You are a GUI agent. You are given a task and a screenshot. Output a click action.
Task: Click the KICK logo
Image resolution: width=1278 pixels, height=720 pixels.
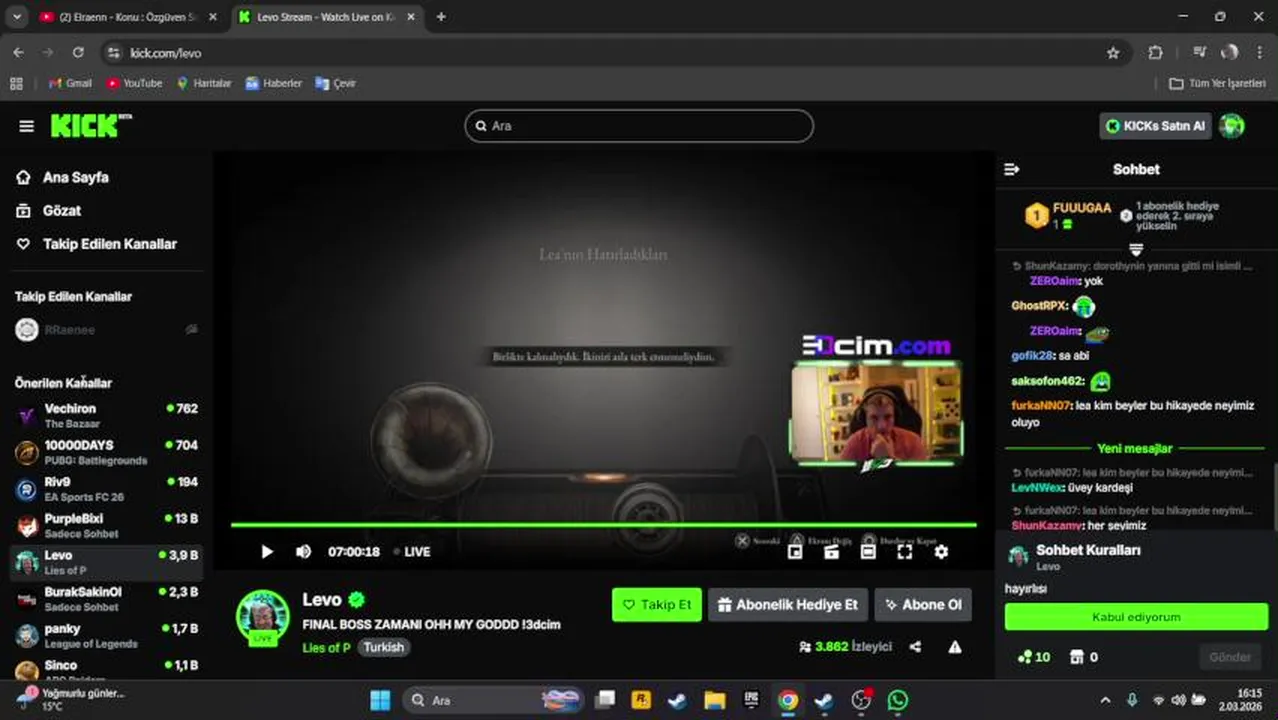90,125
